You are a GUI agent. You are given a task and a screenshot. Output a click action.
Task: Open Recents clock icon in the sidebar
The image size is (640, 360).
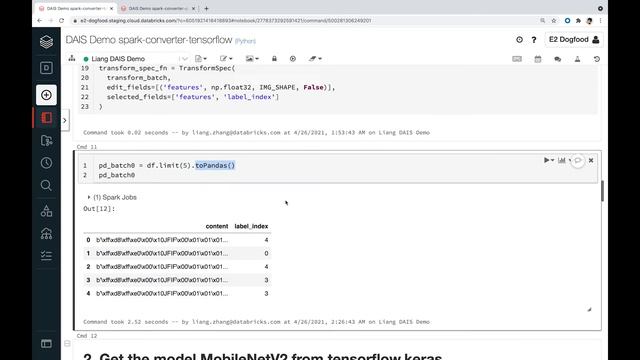pyautogui.click(x=46, y=163)
